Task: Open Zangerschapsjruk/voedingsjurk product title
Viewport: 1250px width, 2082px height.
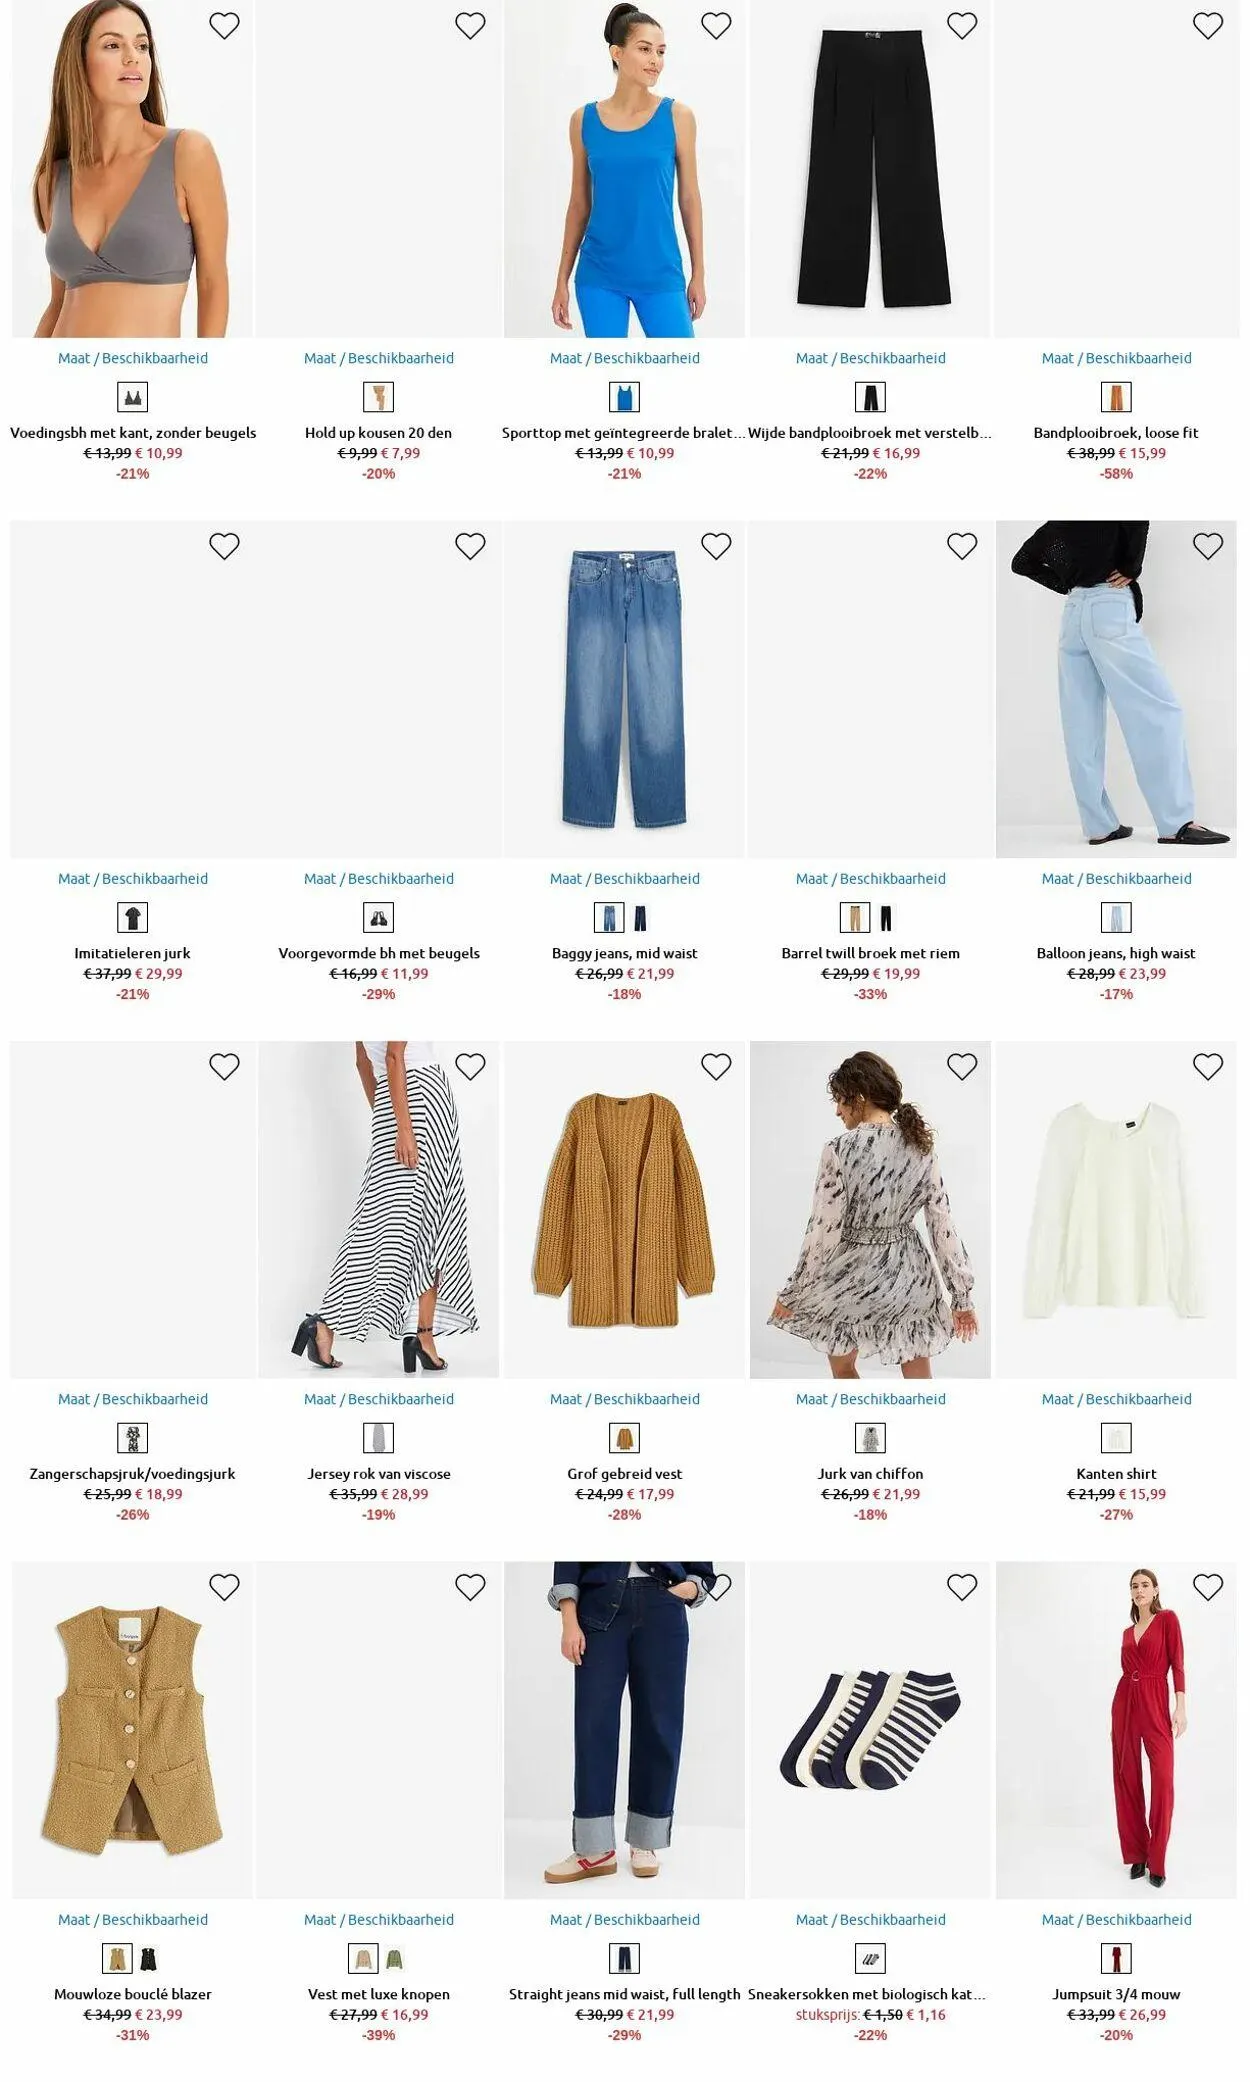Action: click(x=133, y=1474)
